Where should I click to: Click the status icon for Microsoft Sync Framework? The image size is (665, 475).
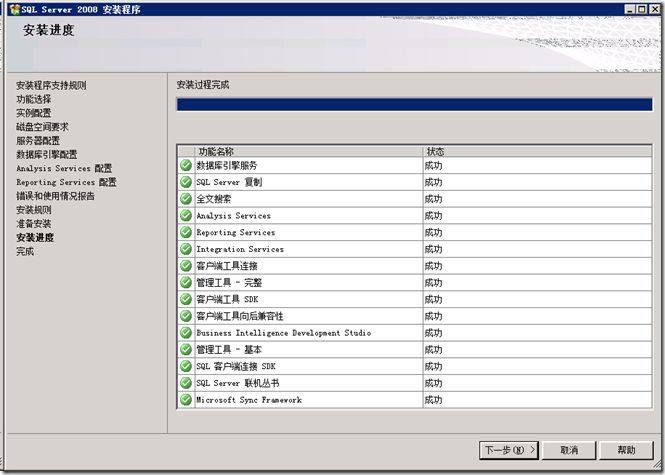click(x=186, y=400)
